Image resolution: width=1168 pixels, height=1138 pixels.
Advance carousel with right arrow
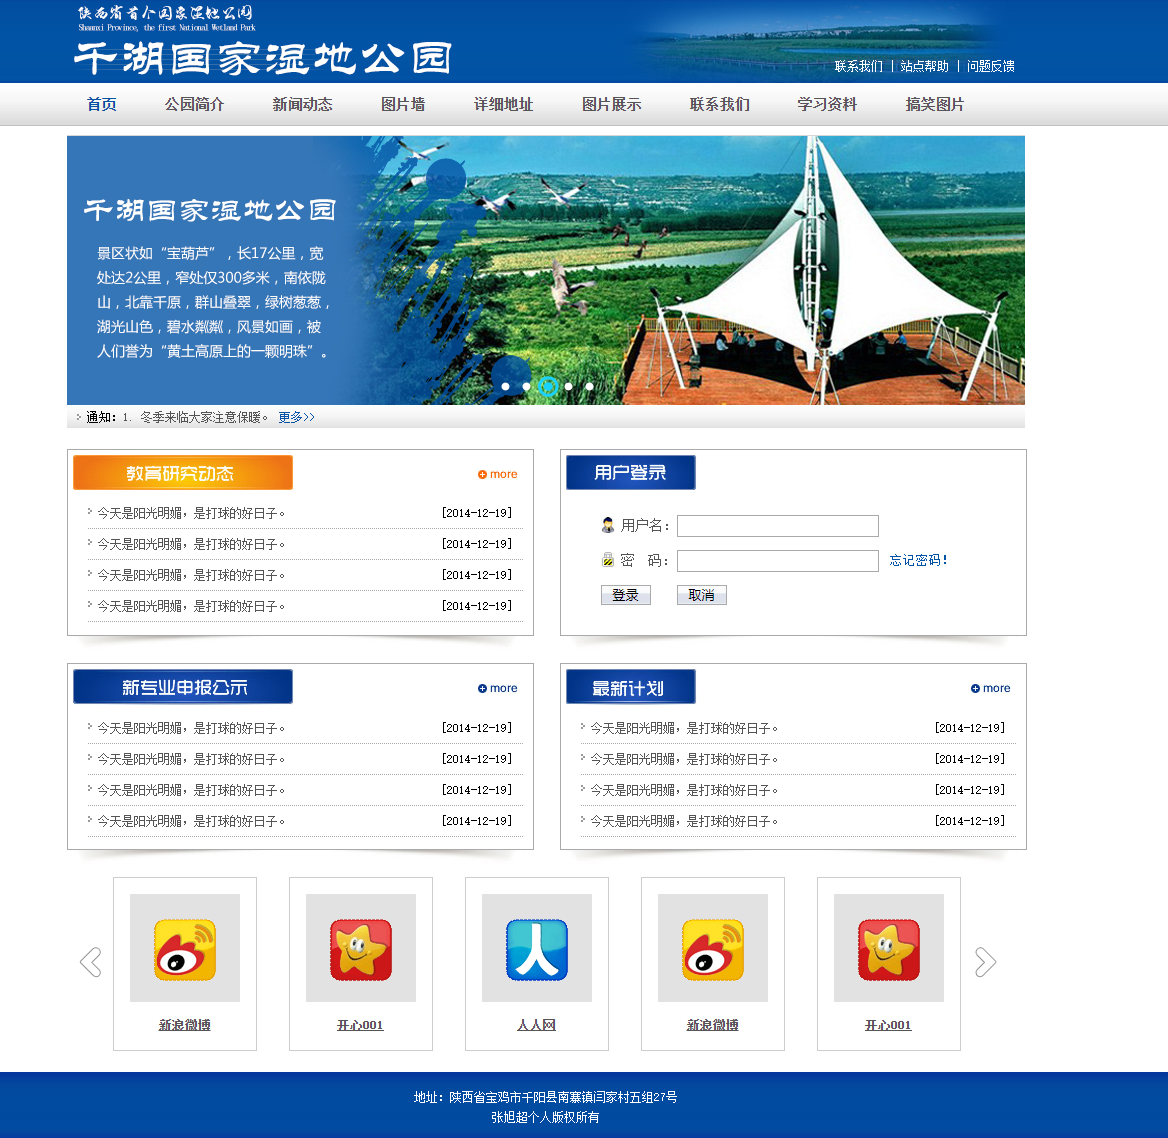click(984, 961)
